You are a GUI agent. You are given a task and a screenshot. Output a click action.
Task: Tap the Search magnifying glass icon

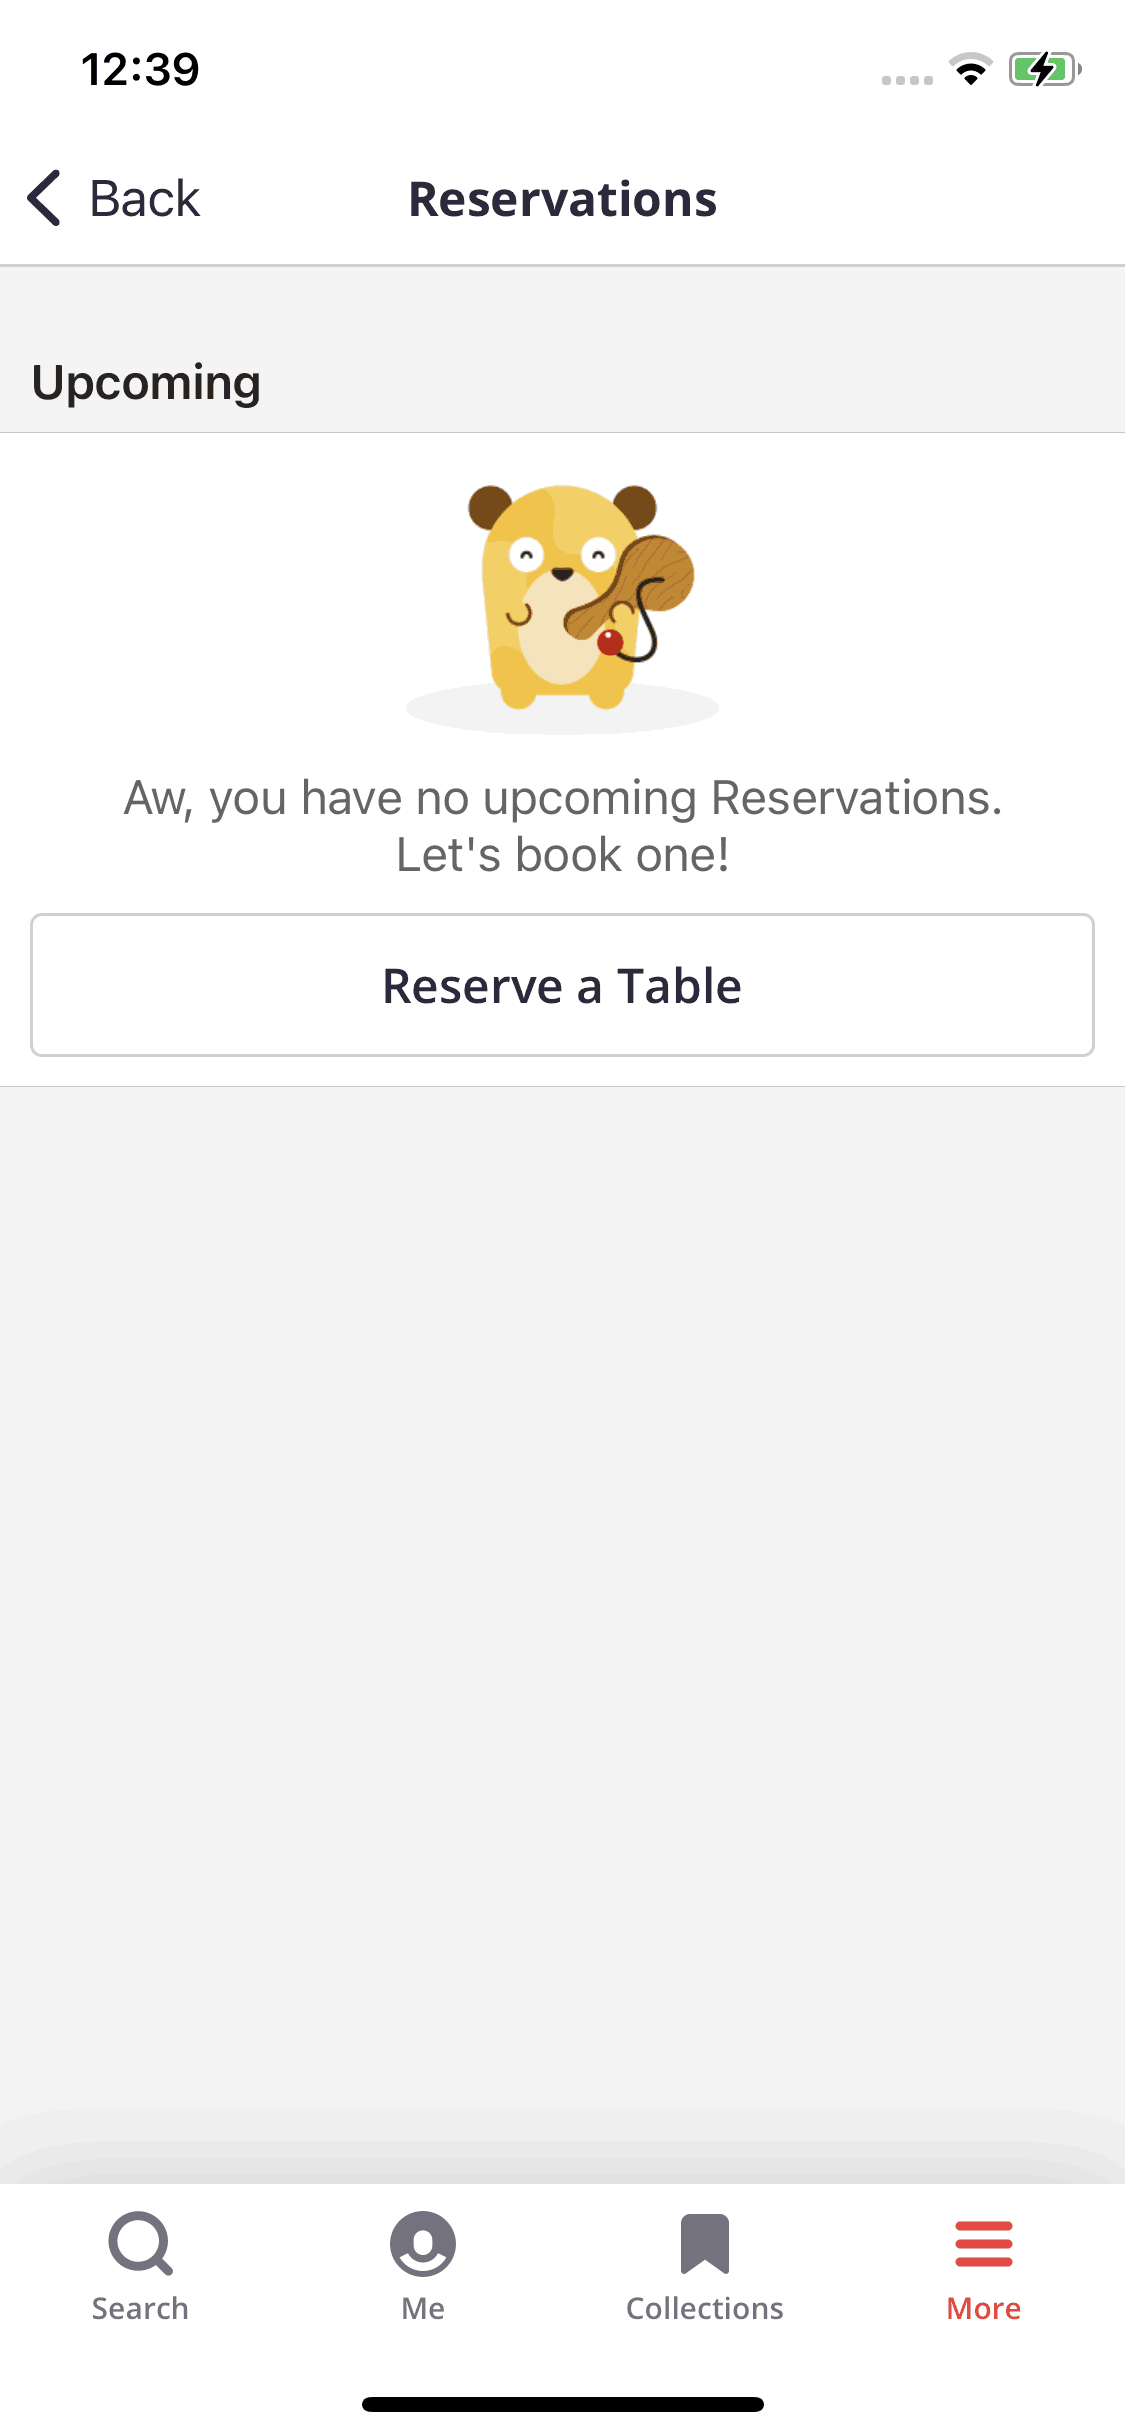140,2244
